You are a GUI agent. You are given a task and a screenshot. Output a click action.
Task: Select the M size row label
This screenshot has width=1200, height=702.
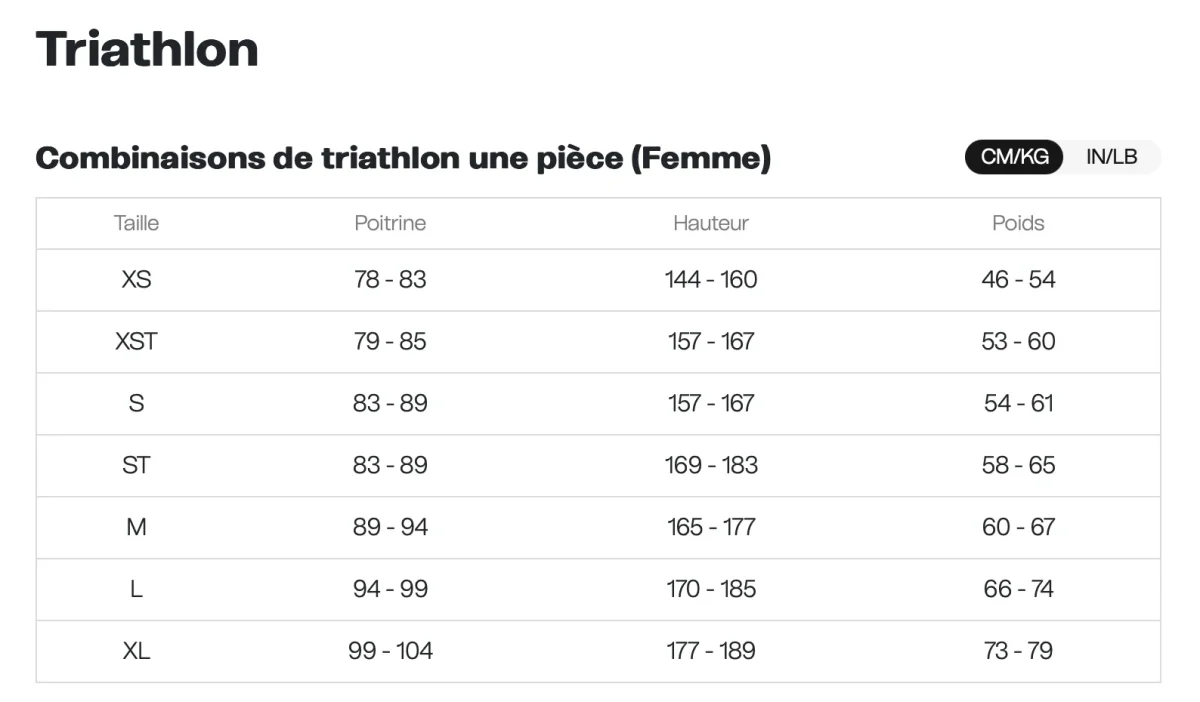click(136, 527)
